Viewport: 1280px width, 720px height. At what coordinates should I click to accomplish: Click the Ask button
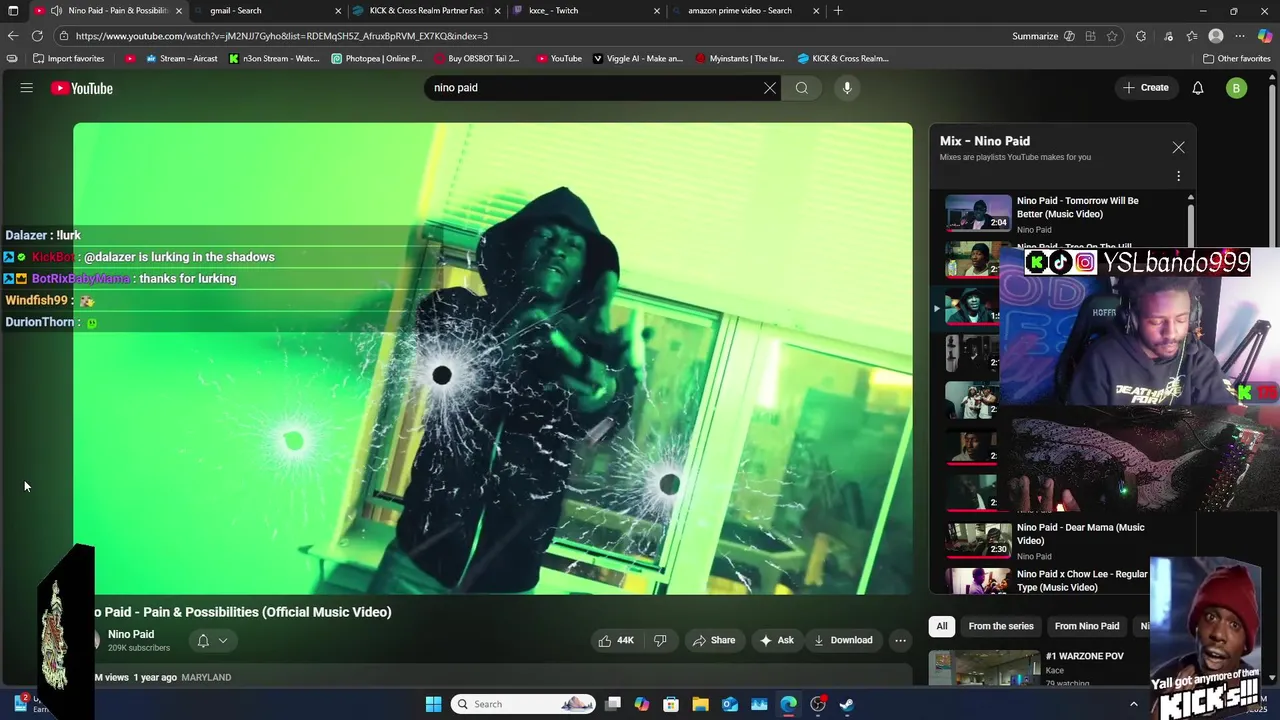coord(777,640)
